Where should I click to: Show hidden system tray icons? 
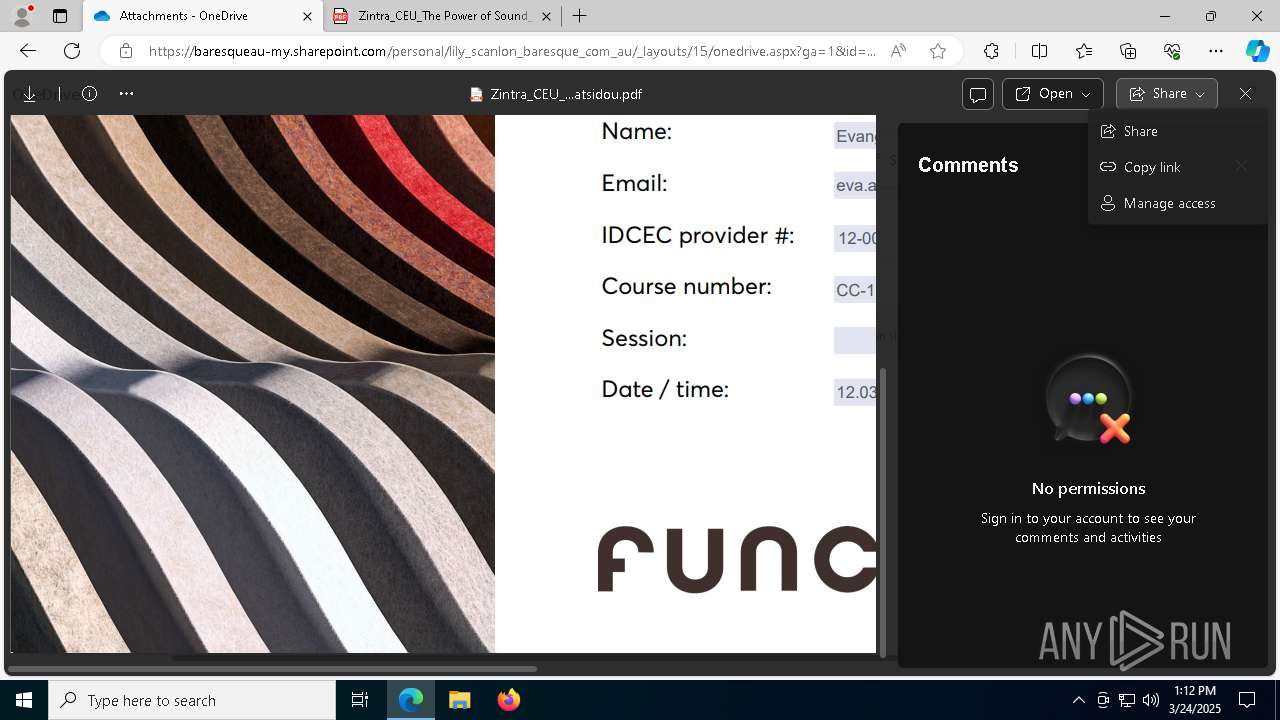[x=1078, y=700]
